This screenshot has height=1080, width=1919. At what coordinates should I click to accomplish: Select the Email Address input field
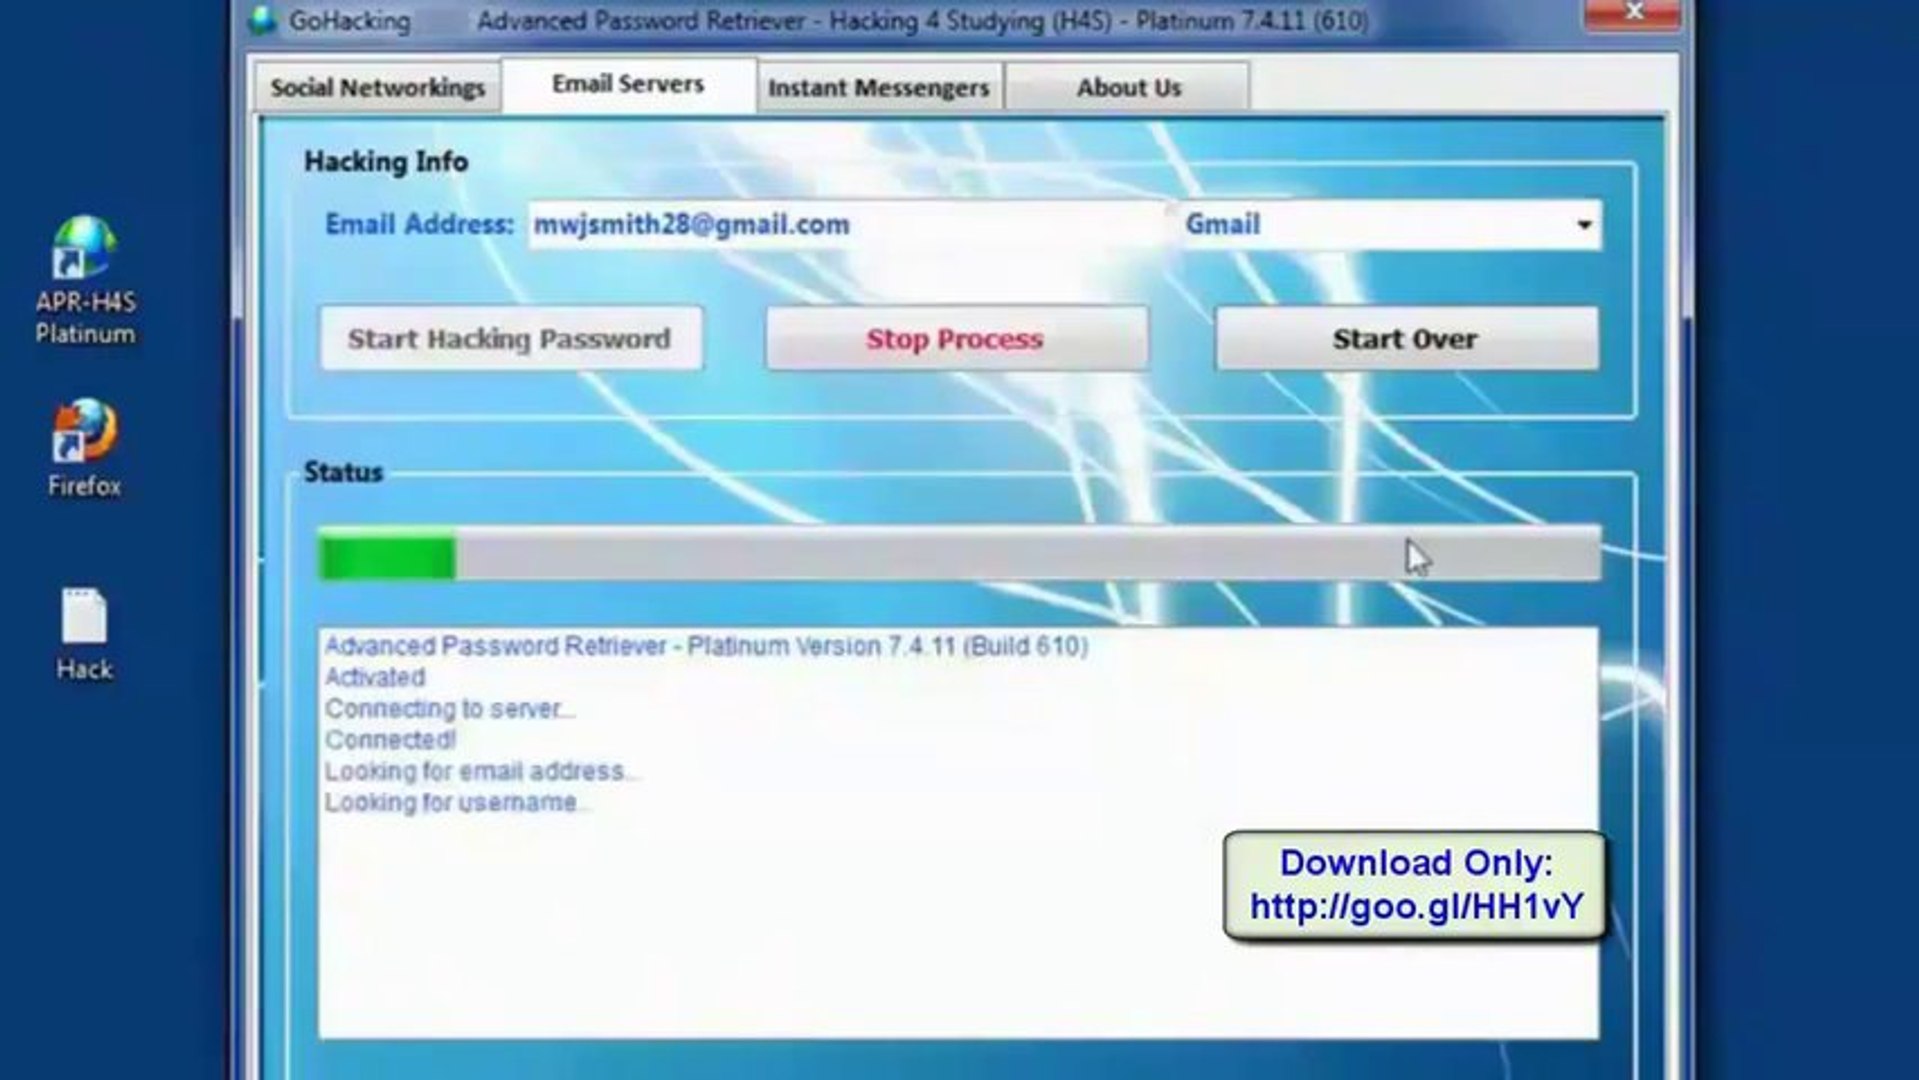coord(800,225)
